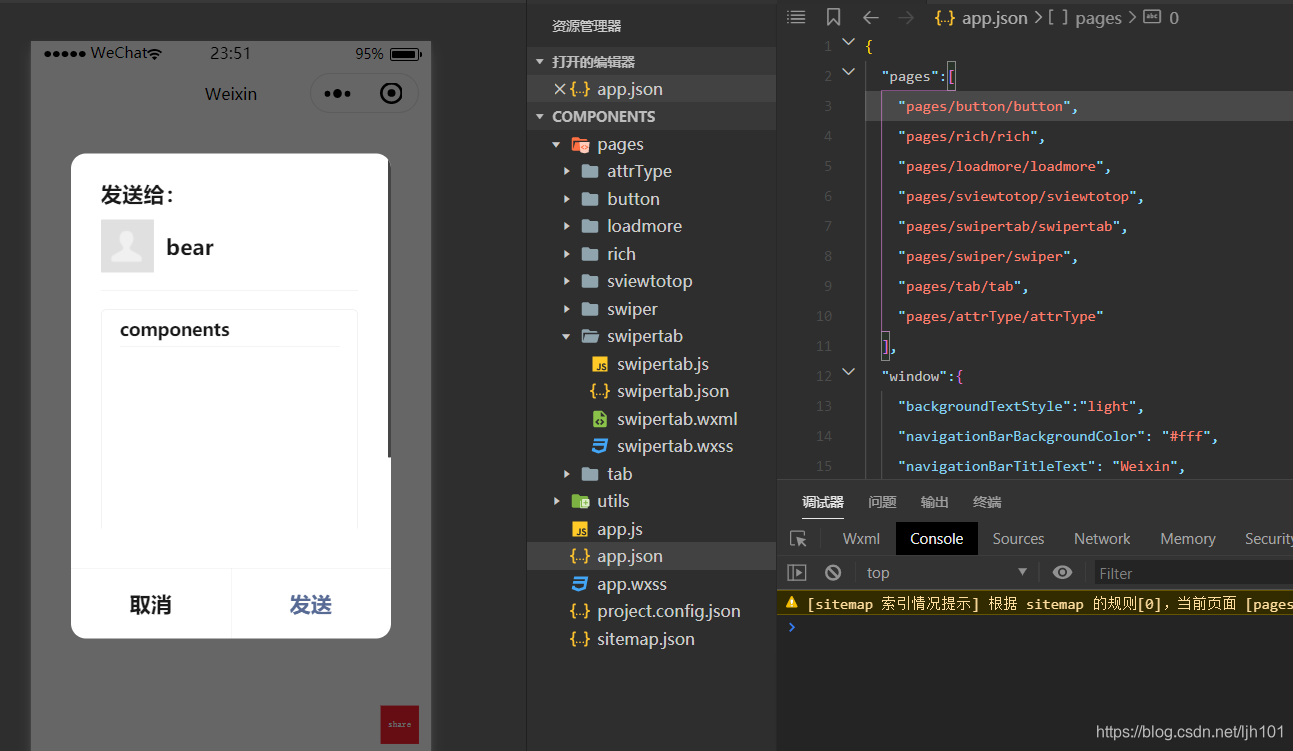Confirm sending with 发送 button
This screenshot has height=751, width=1293.
point(311,604)
